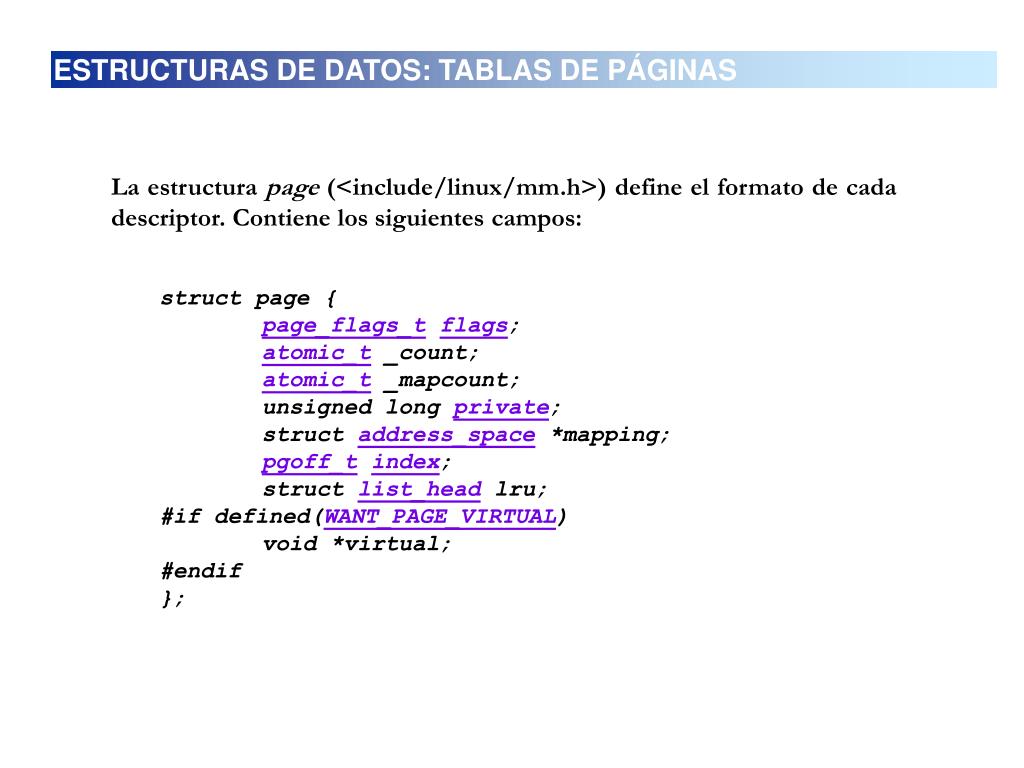Image resolution: width=1024 pixels, height=768 pixels.
Task: Click the 'void *virtual;' line
Action: click(x=357, y=544)
